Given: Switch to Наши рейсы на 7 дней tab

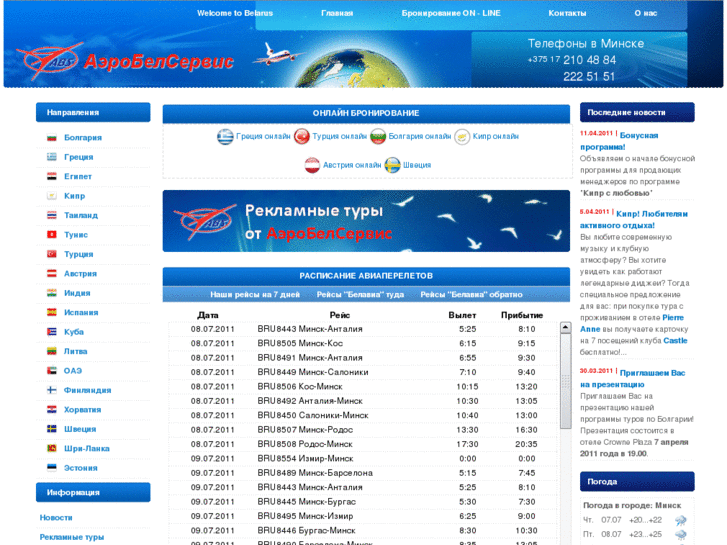Looking at the screenshot, I should coord(255,295).
